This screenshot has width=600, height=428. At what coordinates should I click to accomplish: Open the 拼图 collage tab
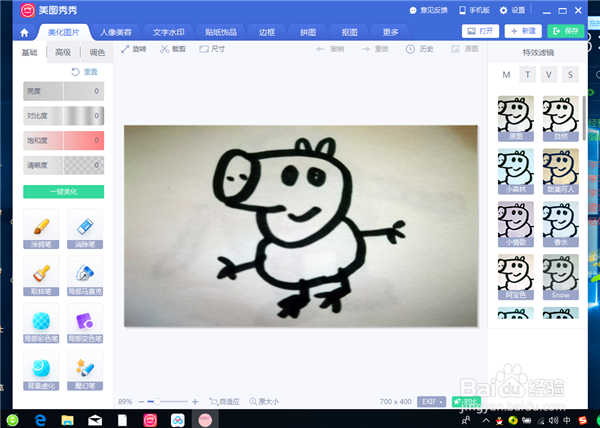click(308, 33)
